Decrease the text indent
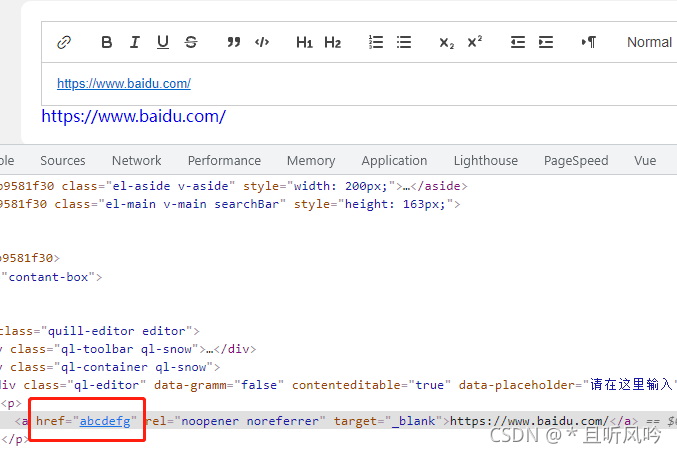The height and width of the screenshot is (453, 677). coord(517,42)
